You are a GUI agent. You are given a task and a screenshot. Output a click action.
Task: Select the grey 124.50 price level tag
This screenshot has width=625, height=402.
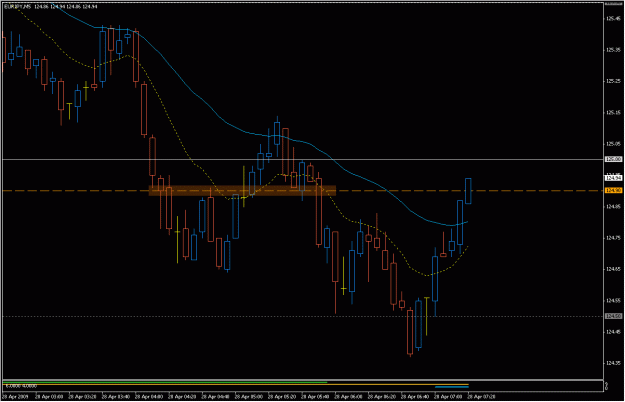(x=613, y=316)
